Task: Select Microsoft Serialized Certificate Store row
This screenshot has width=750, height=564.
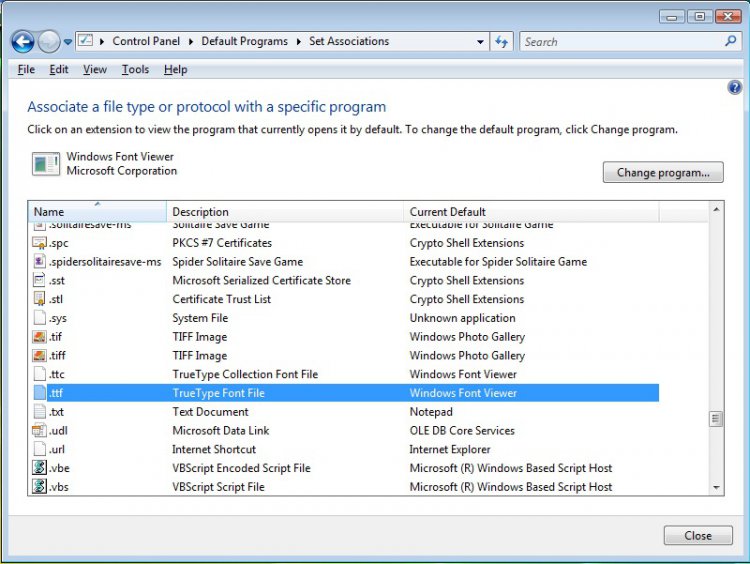Action: [x=343, y=280]
